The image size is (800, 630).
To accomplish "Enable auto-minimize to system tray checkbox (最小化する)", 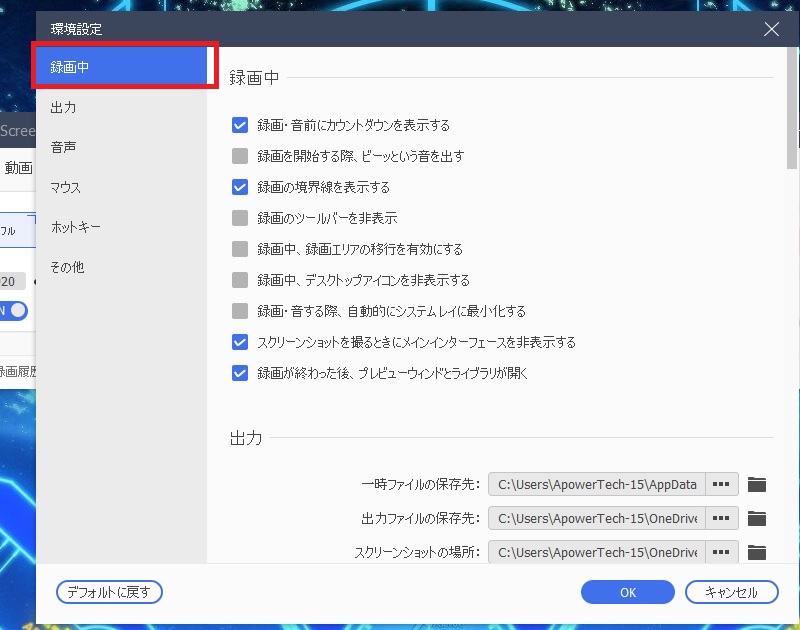I will [240, 311].
